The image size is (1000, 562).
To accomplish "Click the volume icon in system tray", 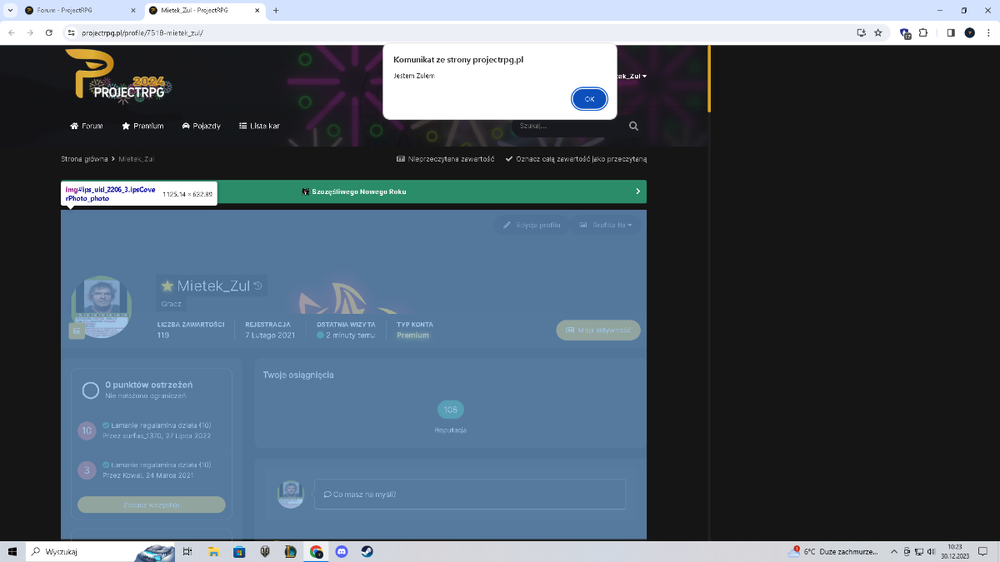I will (x=930, y=552).
